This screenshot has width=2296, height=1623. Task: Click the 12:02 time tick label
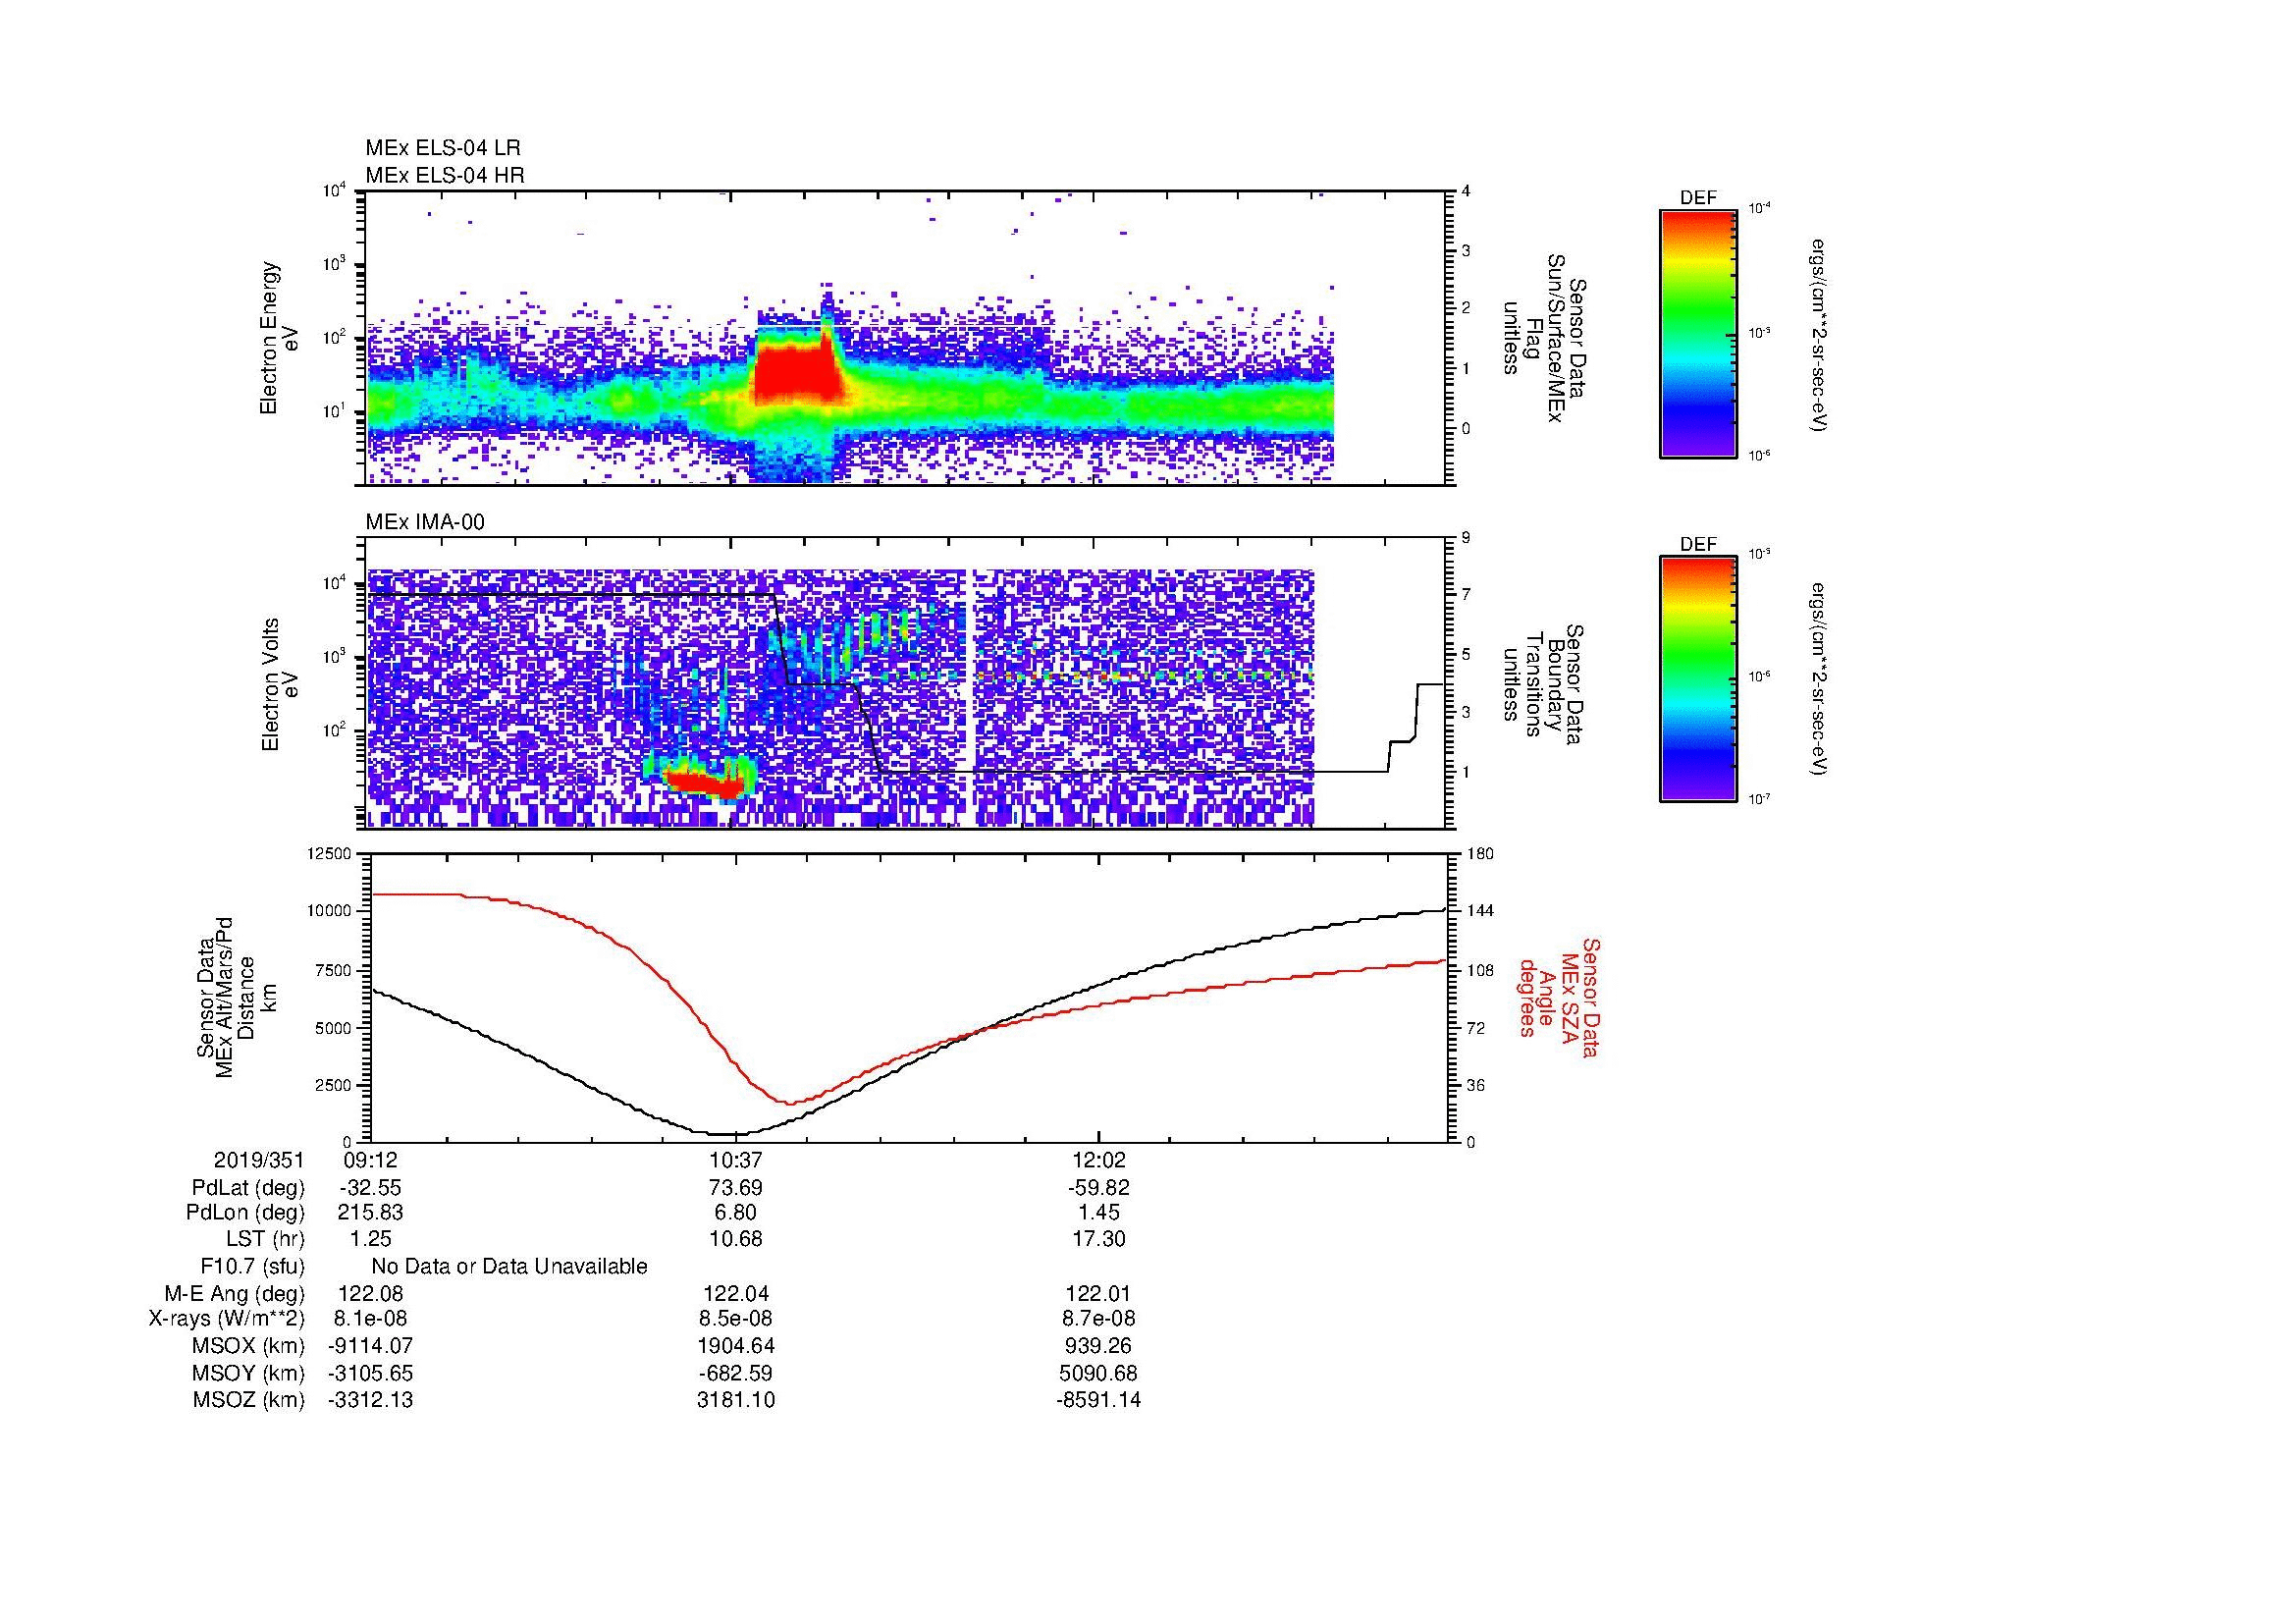point(1099,1160)
